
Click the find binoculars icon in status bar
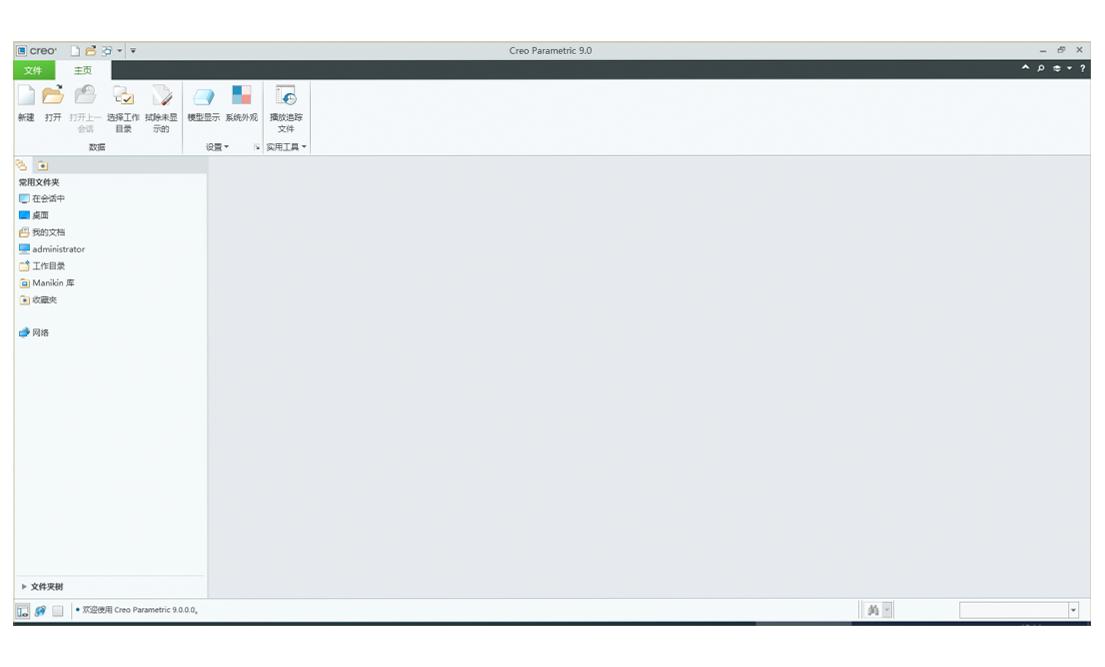872,610
